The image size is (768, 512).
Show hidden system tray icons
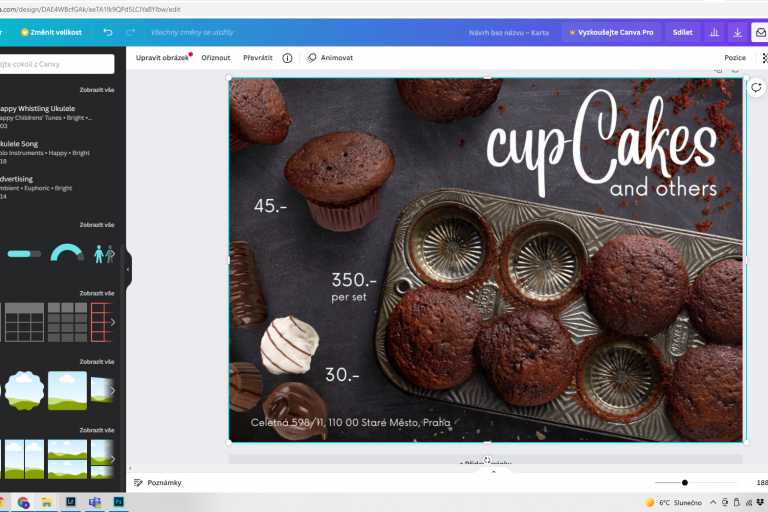tap(713, 503)
